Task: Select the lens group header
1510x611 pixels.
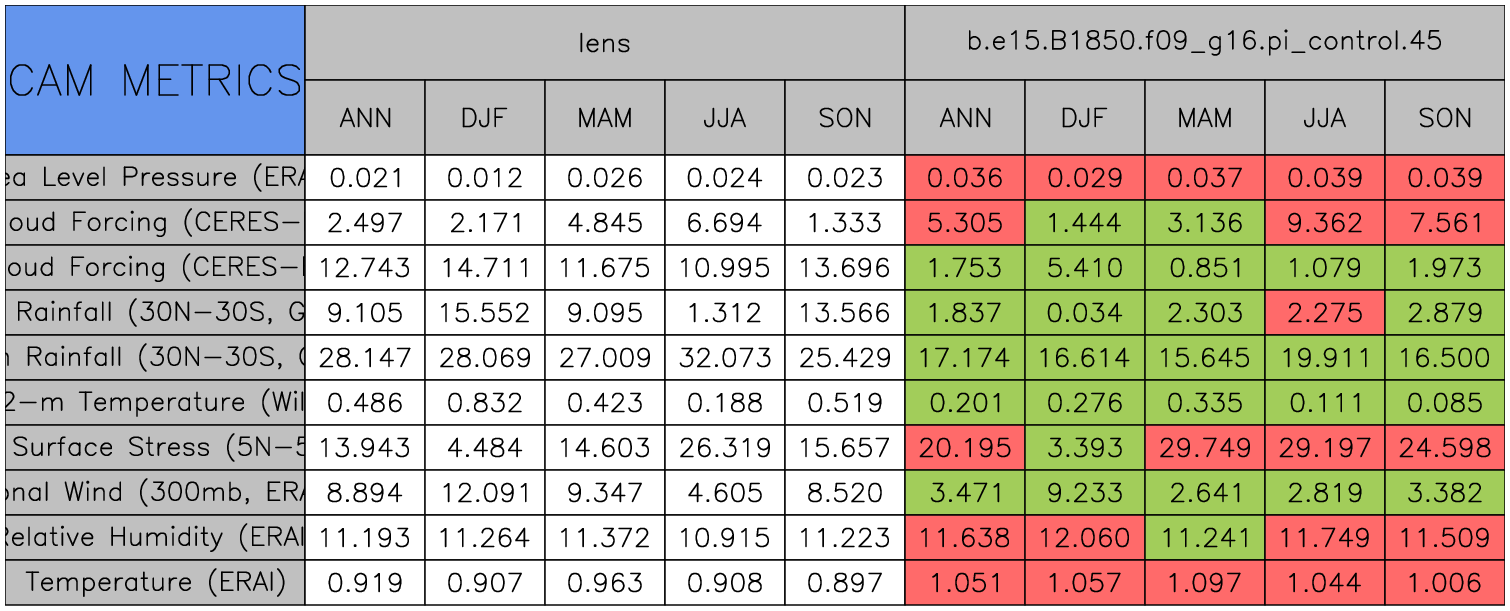Action: [x=604, y=42]
